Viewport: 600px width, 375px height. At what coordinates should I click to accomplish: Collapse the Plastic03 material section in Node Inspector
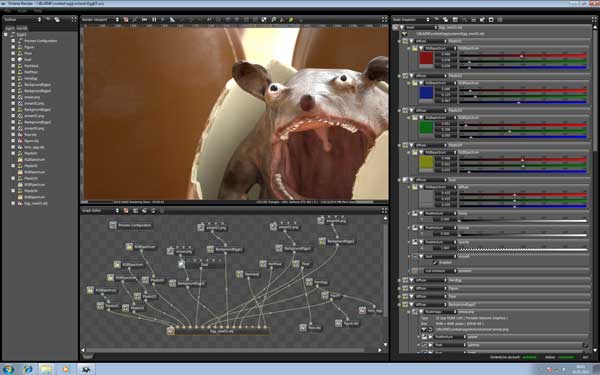click(x=411, y=111)
